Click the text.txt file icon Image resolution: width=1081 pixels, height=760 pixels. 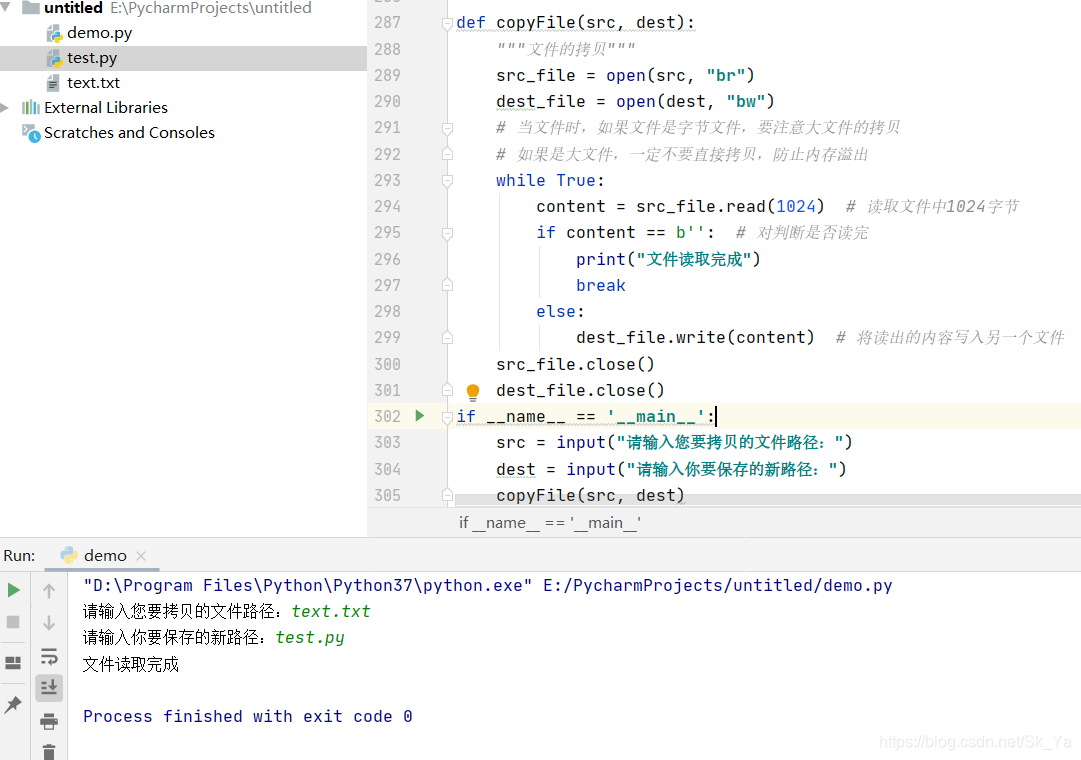tap(53, 83)
